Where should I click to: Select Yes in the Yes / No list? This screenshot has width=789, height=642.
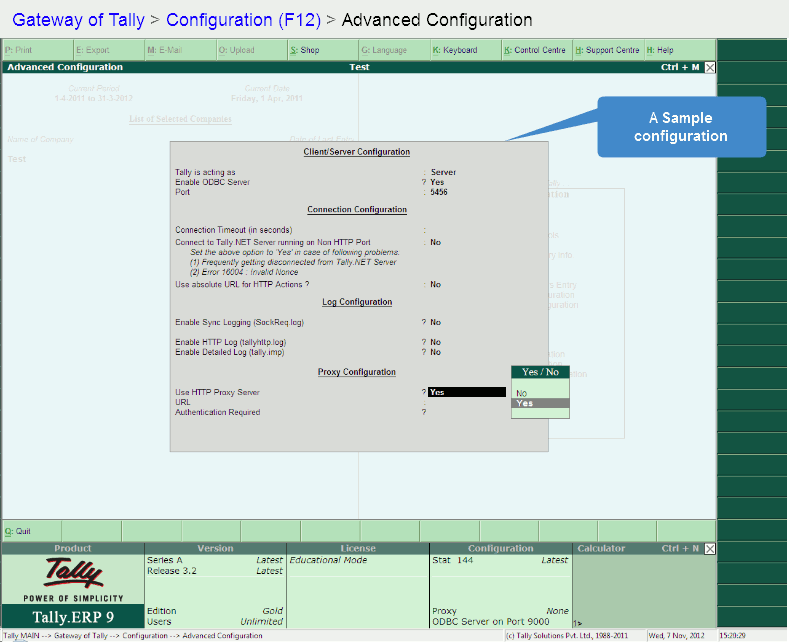click(x=540, y=403)
